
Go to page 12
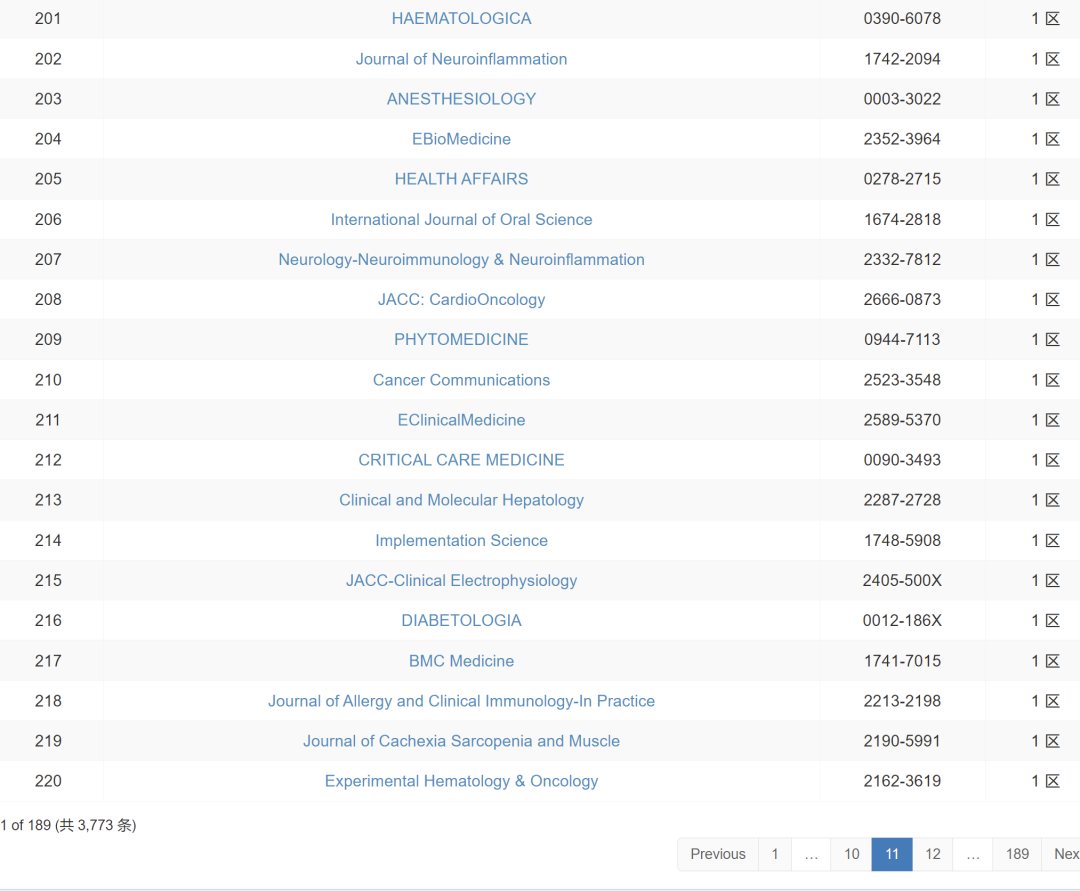[933, 854]
